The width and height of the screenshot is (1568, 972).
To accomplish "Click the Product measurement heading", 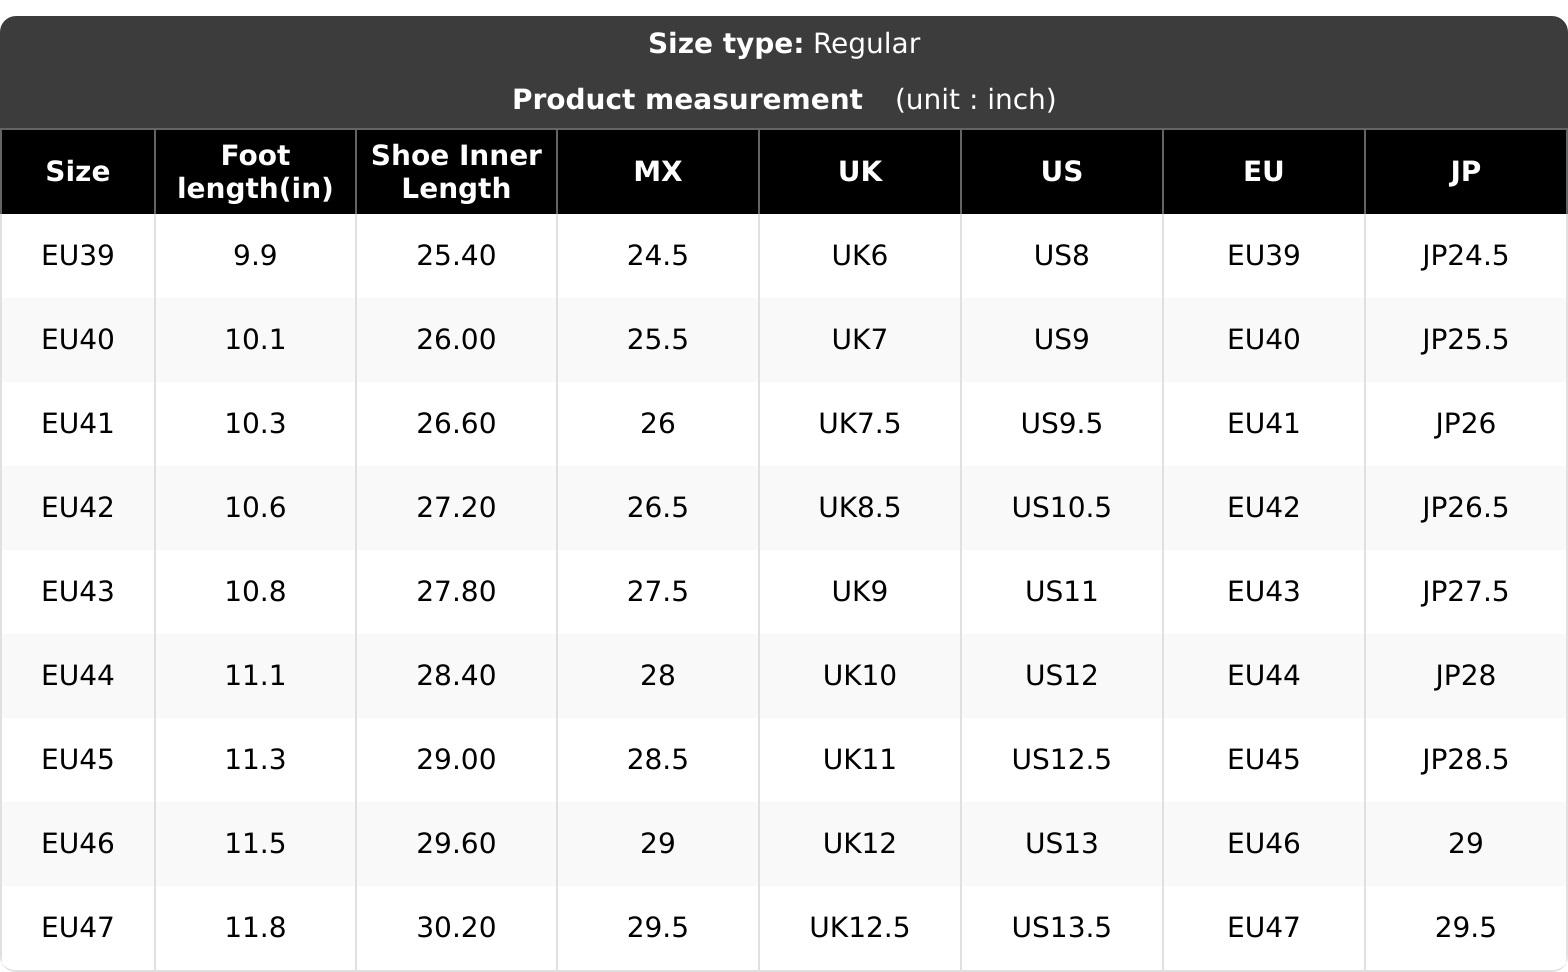I will pyautogui.click(x=687, y=100).
